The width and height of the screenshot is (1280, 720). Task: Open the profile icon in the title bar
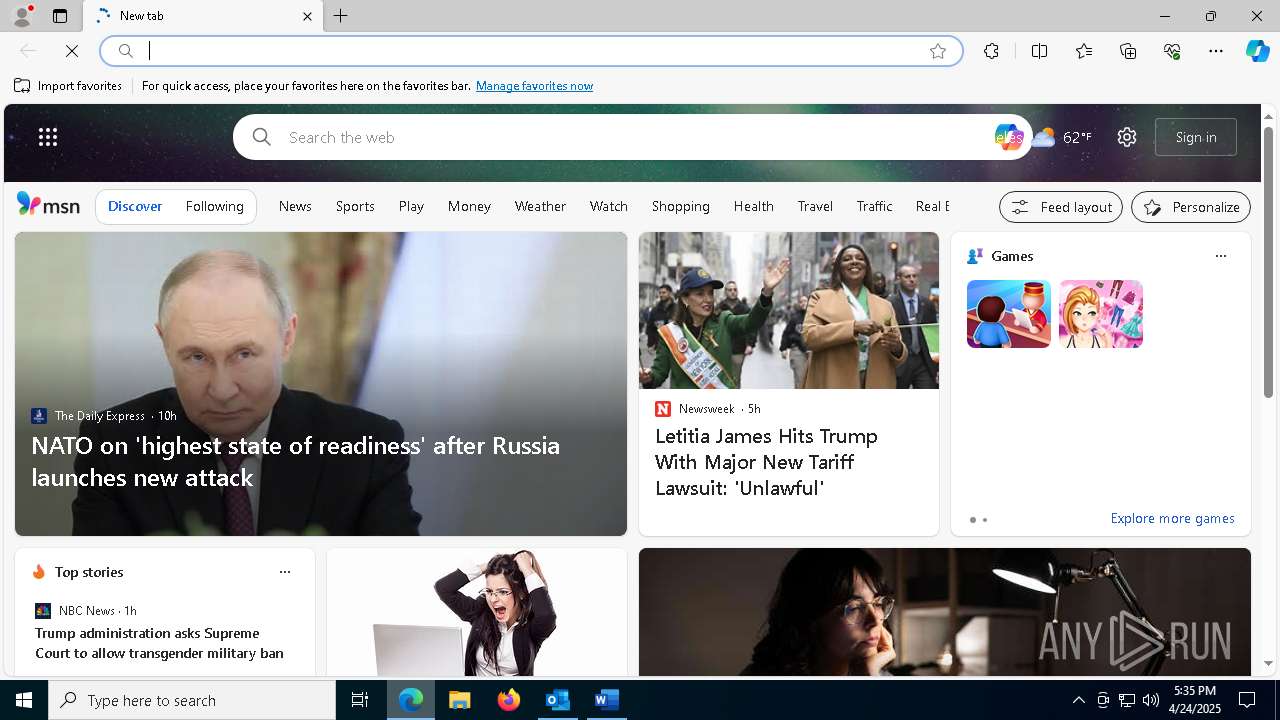(21, 16)
